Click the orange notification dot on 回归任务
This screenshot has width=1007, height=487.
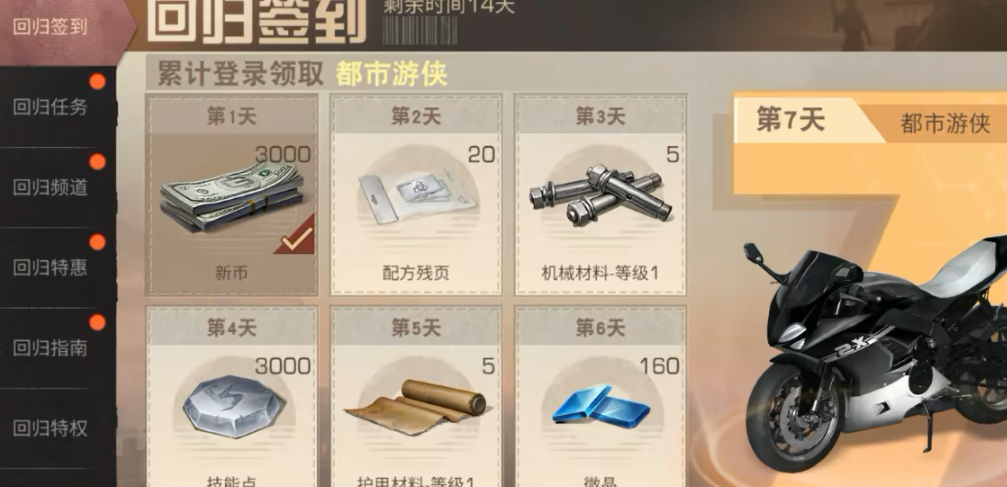98,82
